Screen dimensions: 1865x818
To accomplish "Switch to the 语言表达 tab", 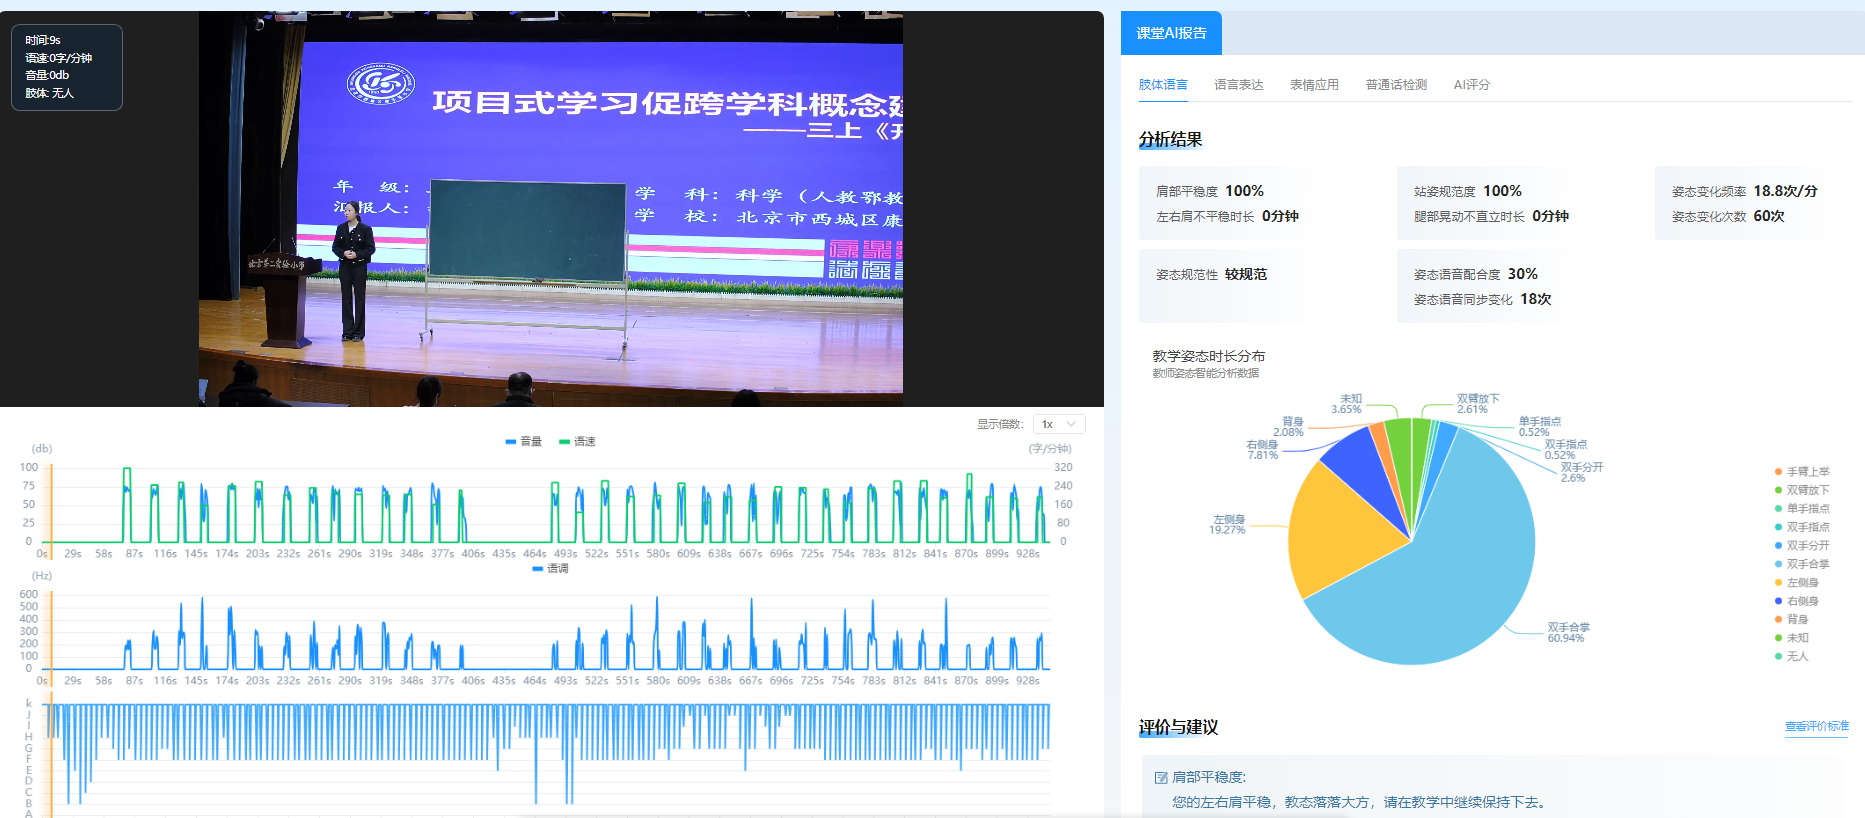I will point(1238,85).
